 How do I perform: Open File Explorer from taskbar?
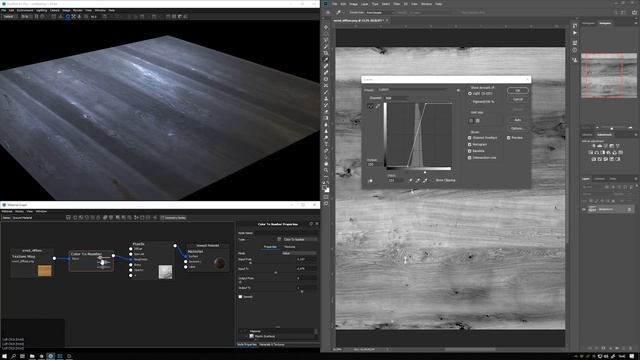click(32, 356)
